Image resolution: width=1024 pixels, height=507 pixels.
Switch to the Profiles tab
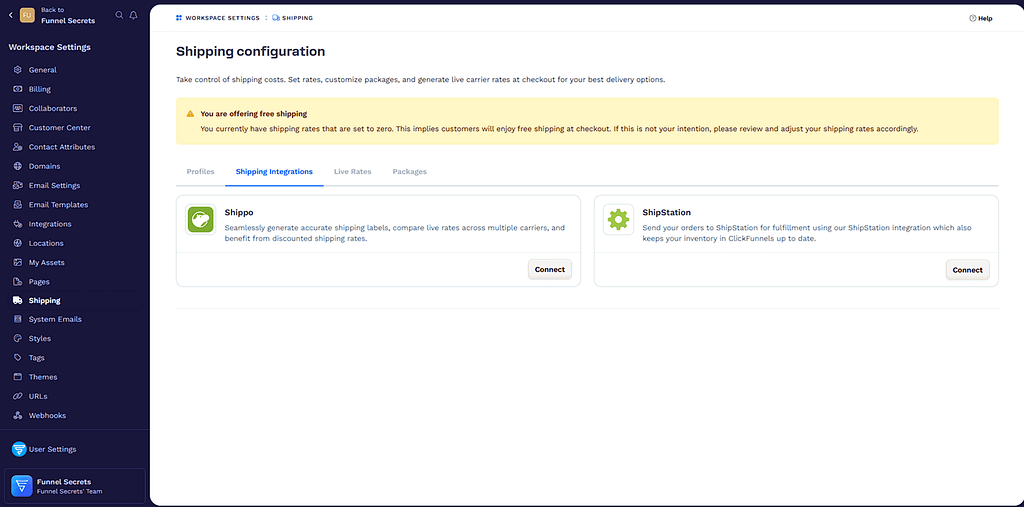click(x=200, y=172)
